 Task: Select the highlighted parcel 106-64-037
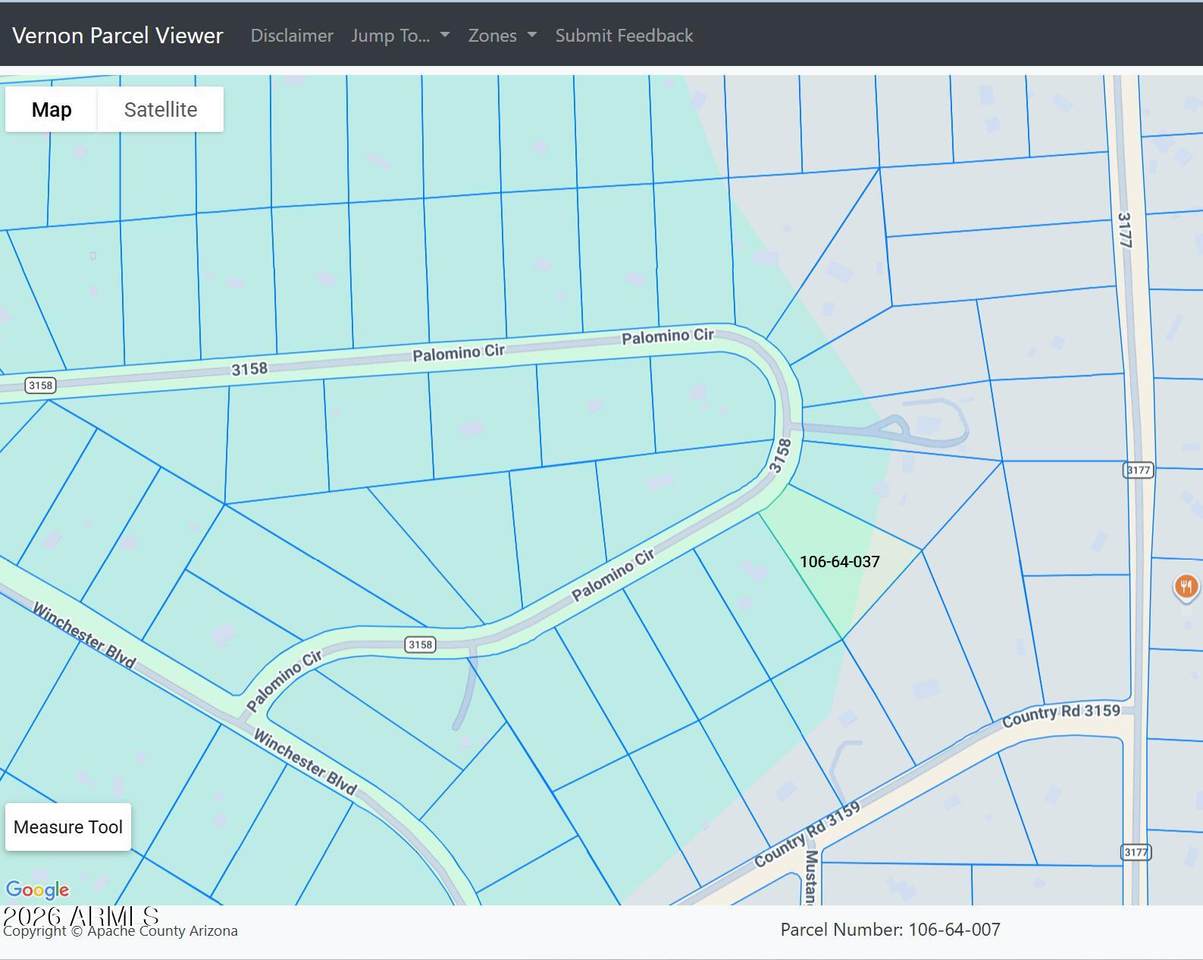[x=839, y=561]
